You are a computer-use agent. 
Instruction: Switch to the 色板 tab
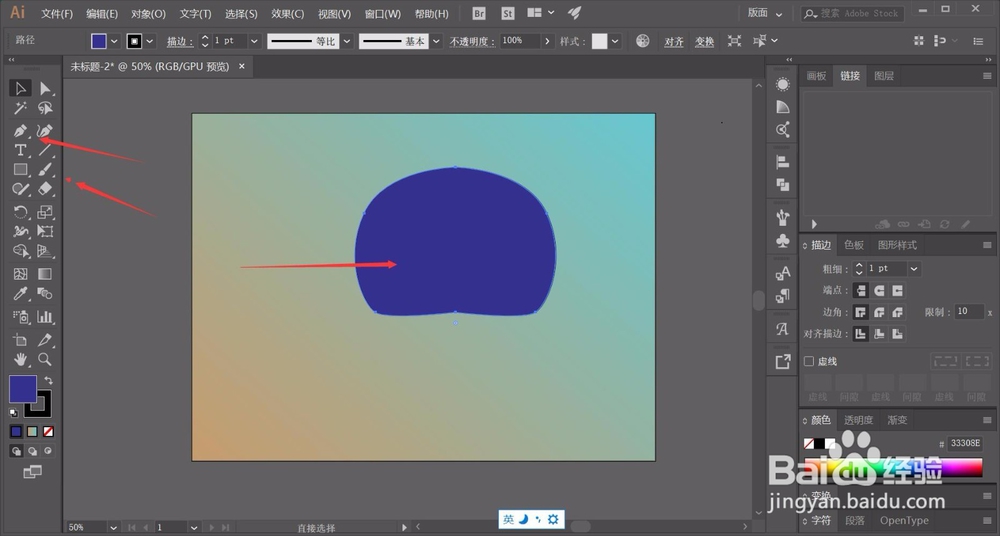[853, 245]
